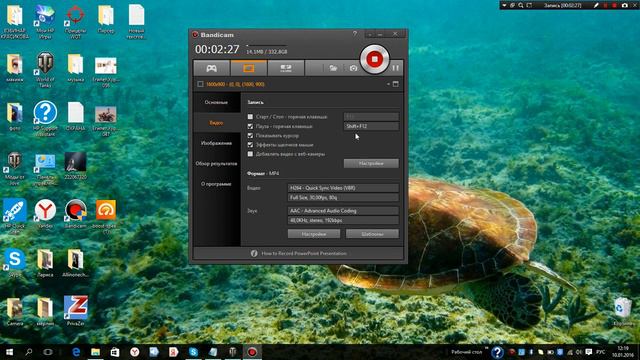Image resolution: width=640 pixels, height=360 pixels.
Task: Click the 48.0KHz stereo audio field
Action: (x=343, y=220)
